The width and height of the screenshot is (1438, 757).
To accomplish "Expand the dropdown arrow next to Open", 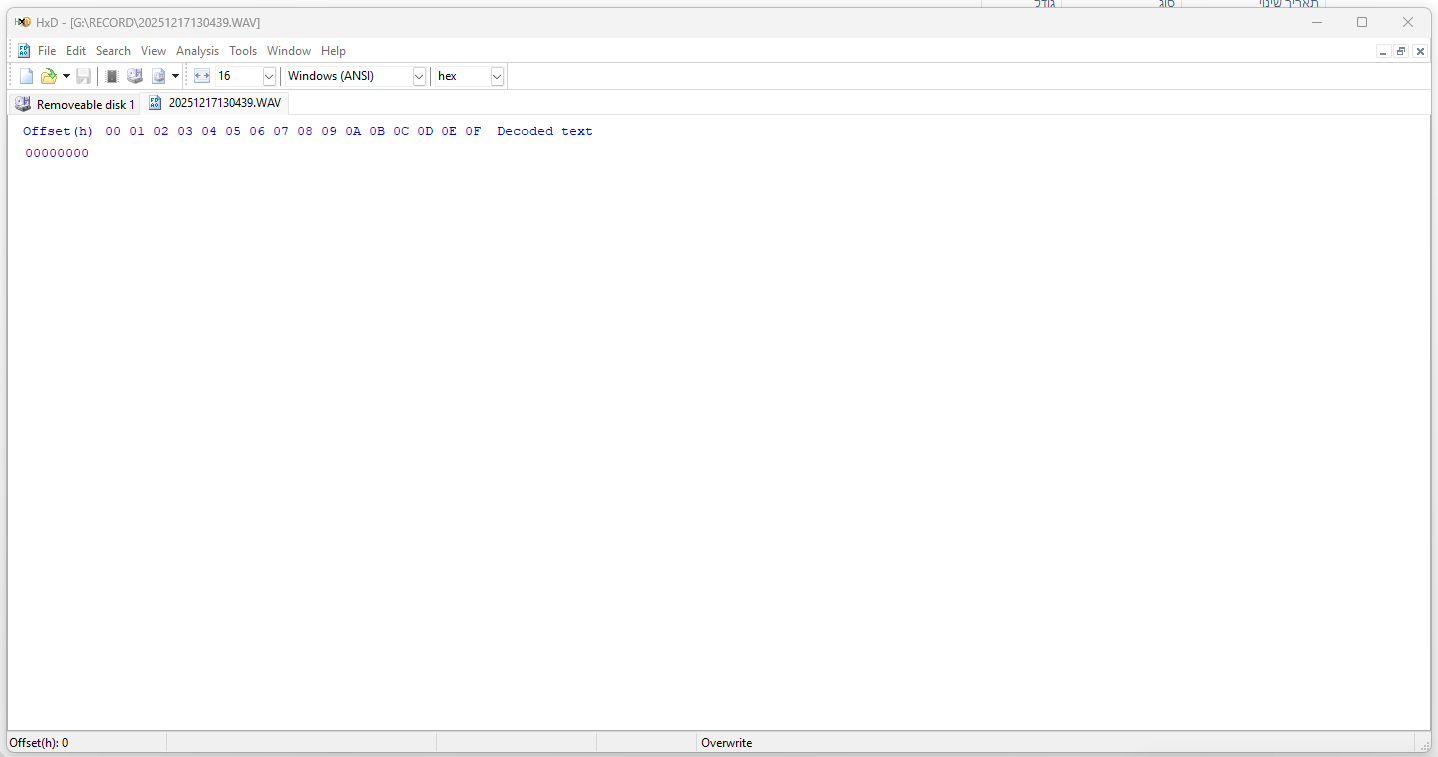I will pos(67,75).
